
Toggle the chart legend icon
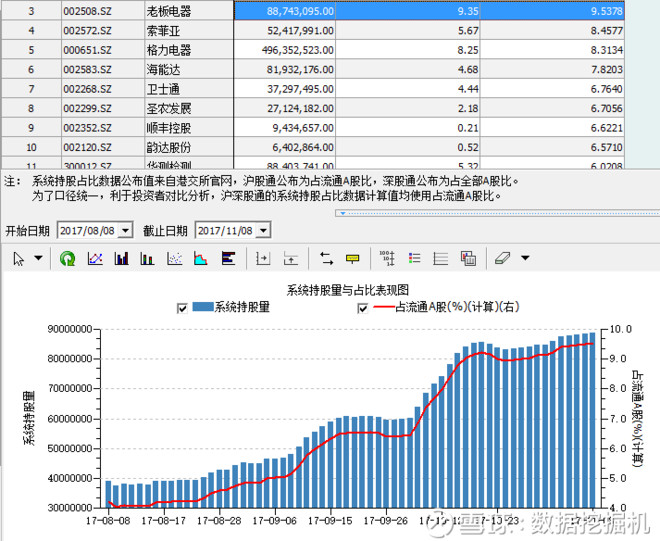coord(414,258)
